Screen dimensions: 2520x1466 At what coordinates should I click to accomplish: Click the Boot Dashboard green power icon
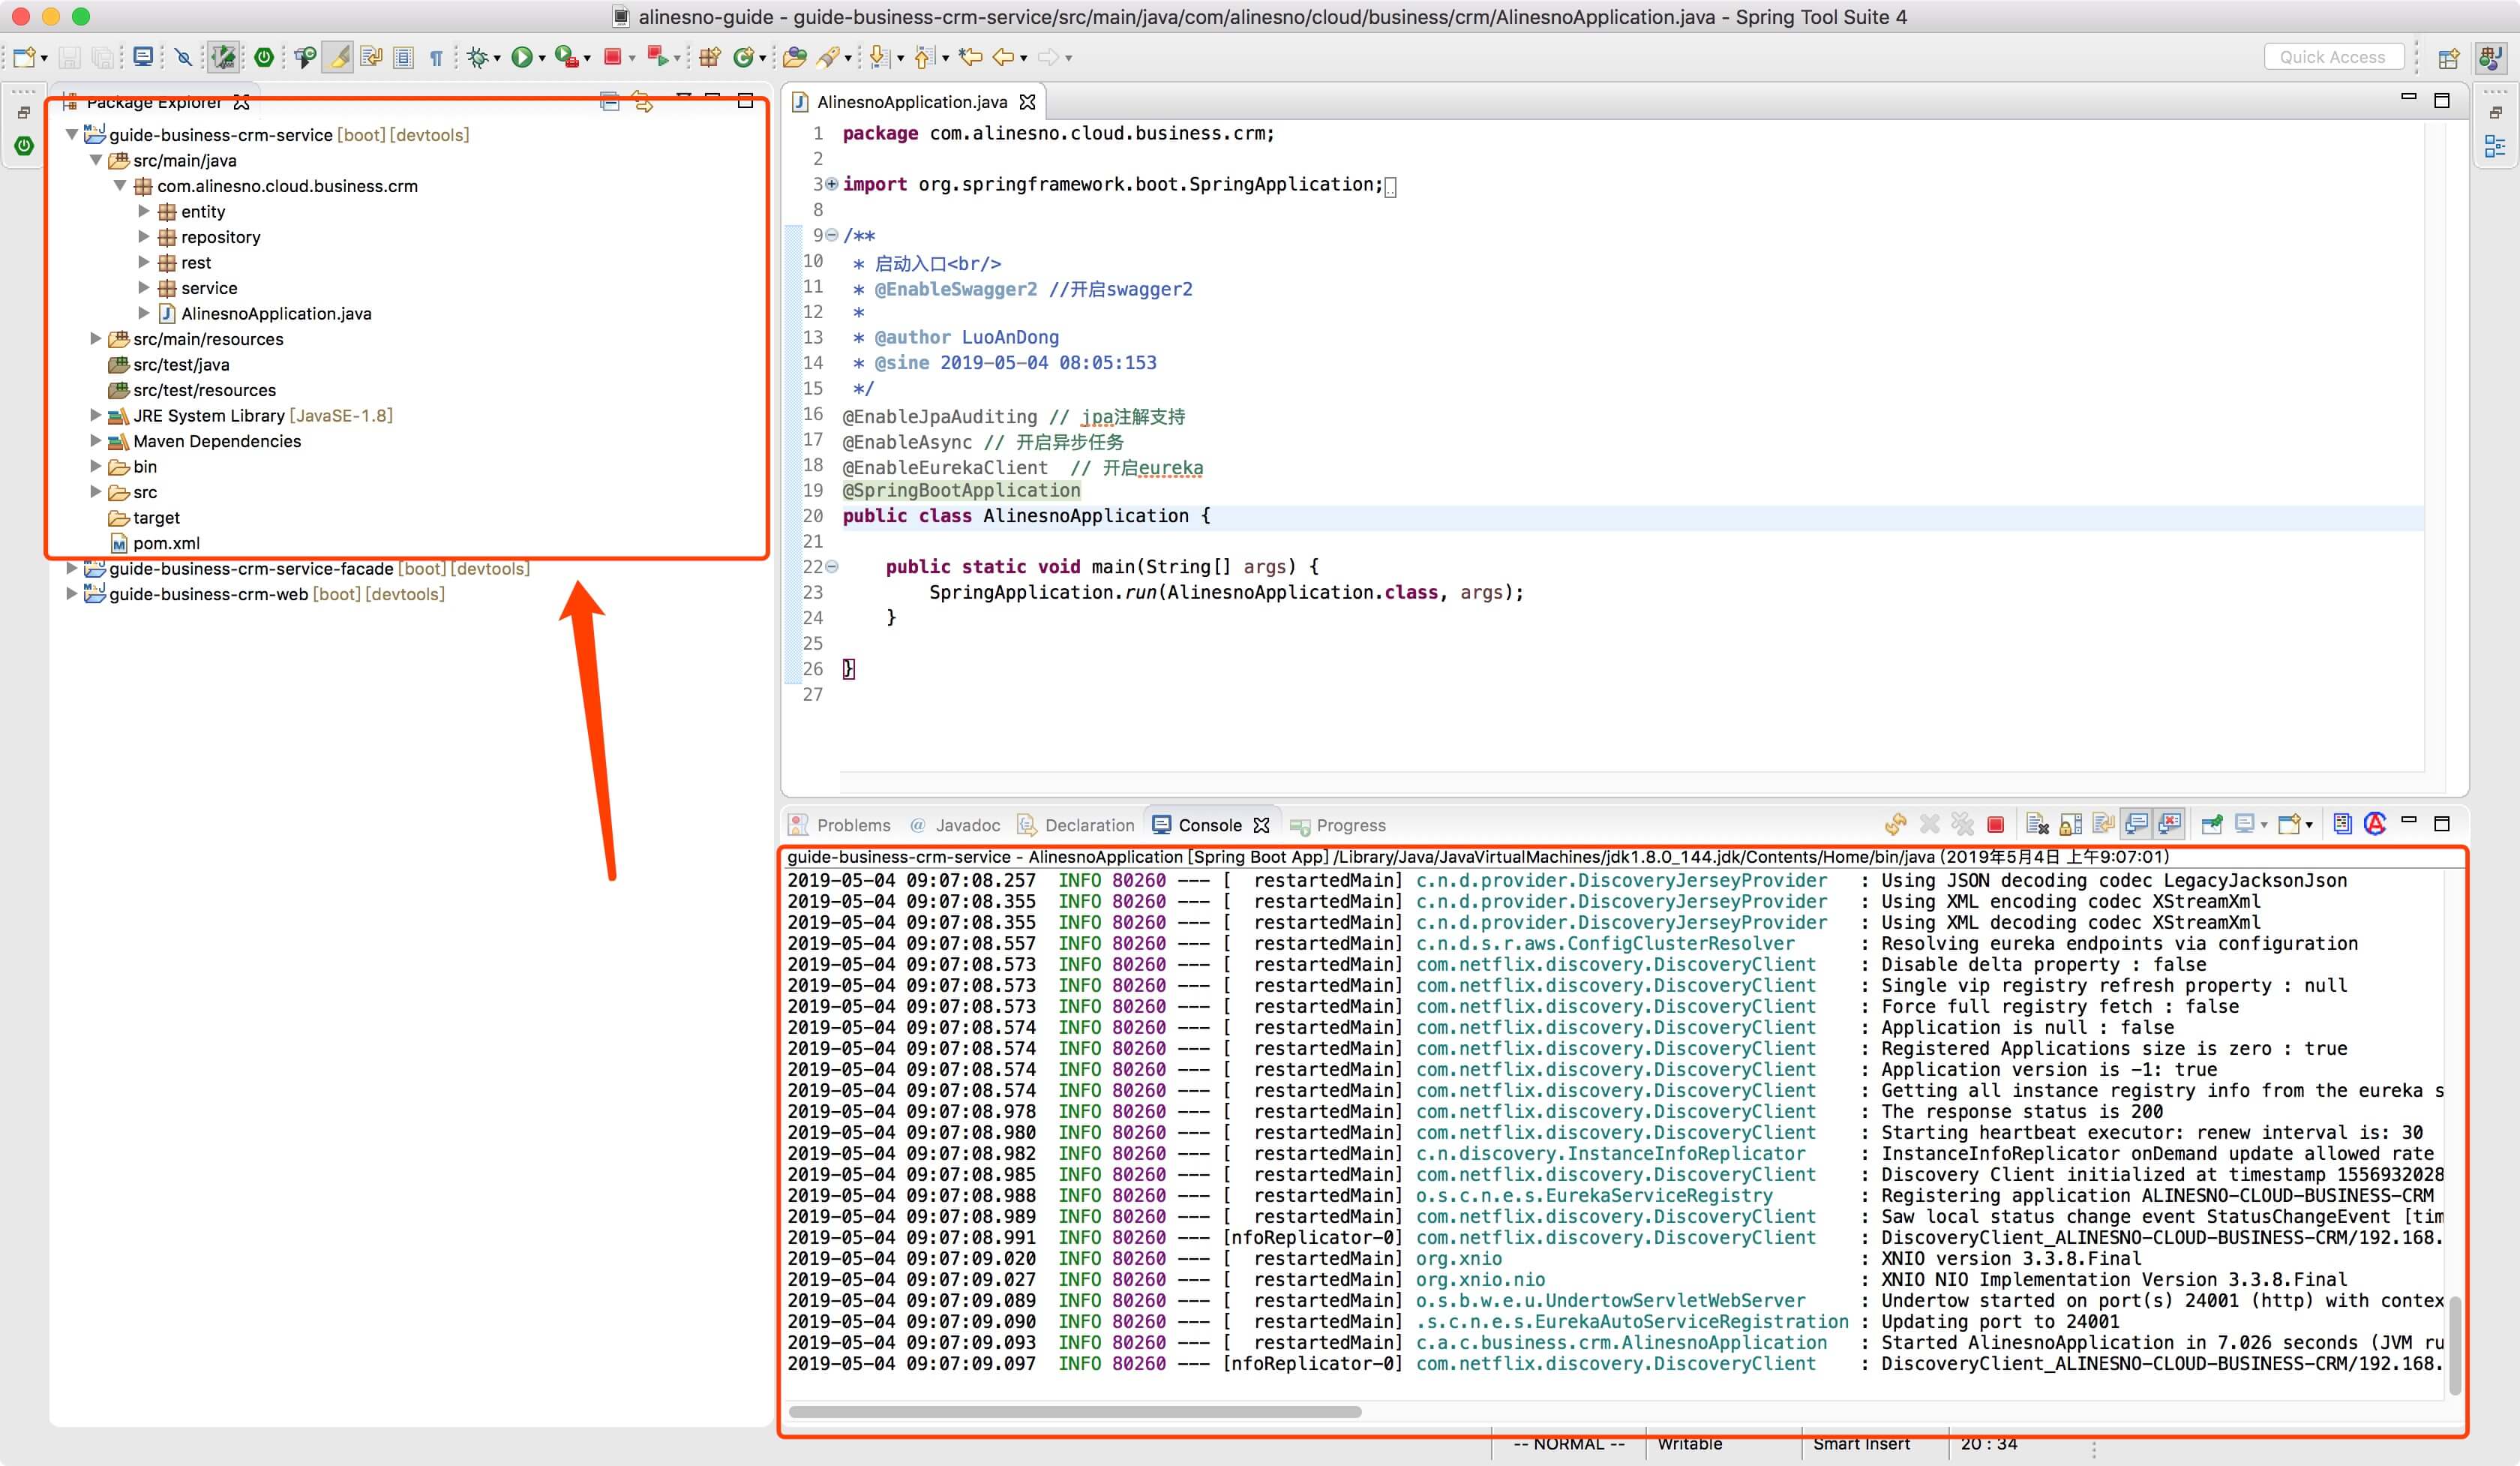[264, 58]
